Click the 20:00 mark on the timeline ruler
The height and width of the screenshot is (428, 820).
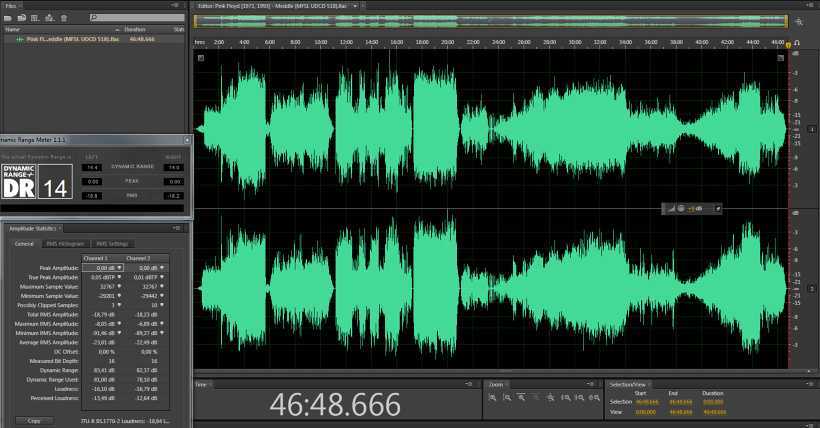click(447, 42)
